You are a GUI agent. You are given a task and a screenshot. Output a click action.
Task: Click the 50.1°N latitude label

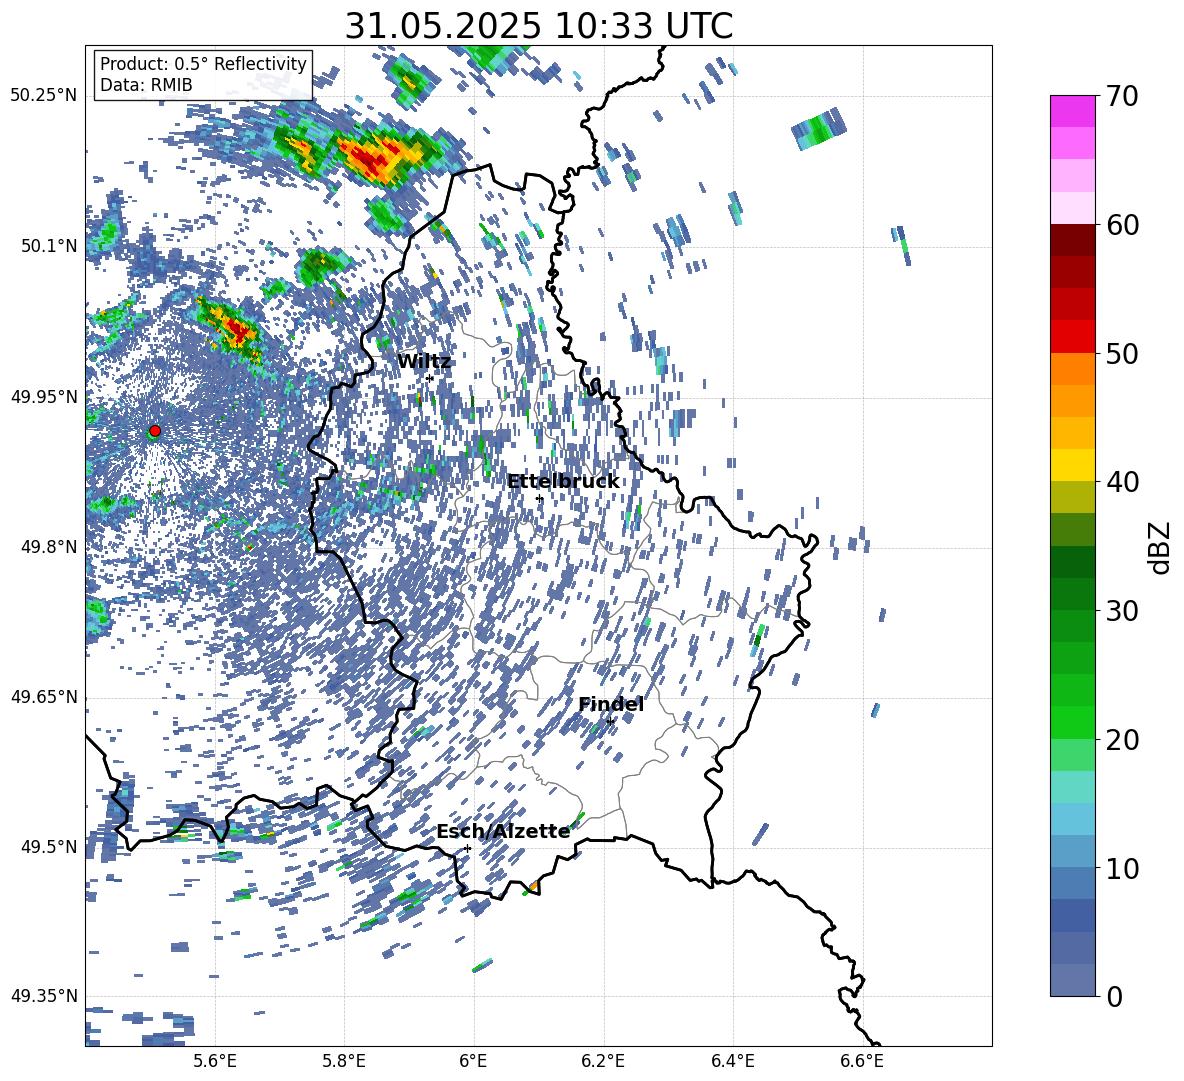[x=49, y=246]
